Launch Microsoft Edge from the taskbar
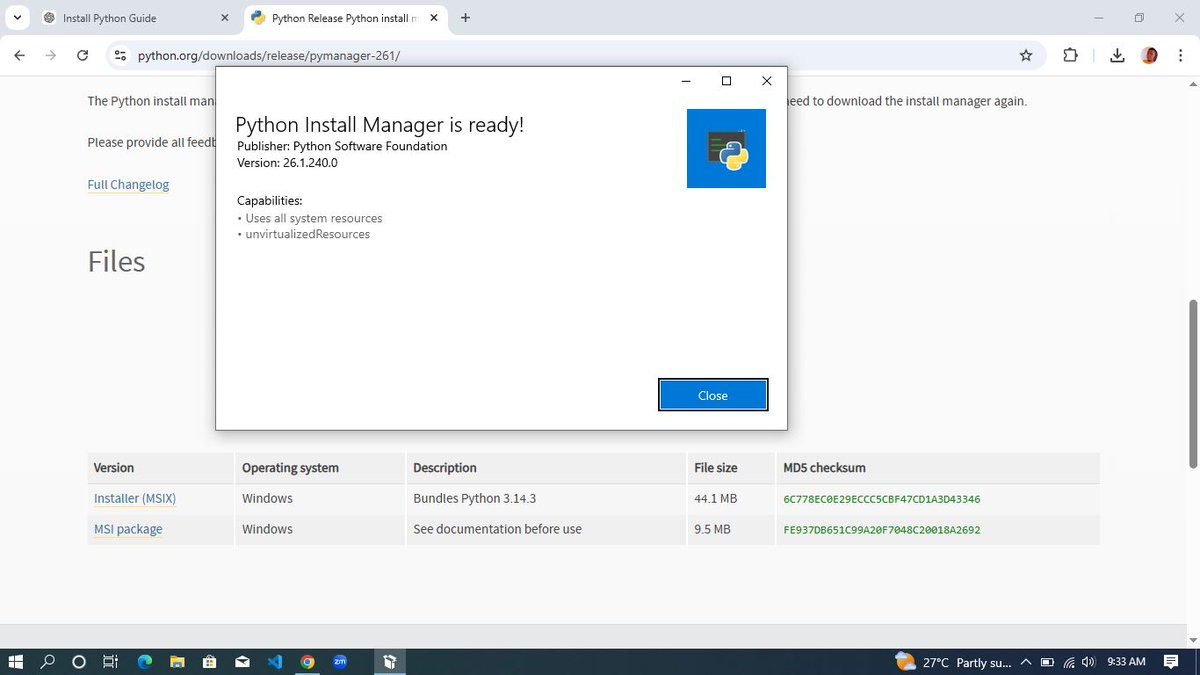The width and height of the screenshot is (1200, 675). (145, 662)
